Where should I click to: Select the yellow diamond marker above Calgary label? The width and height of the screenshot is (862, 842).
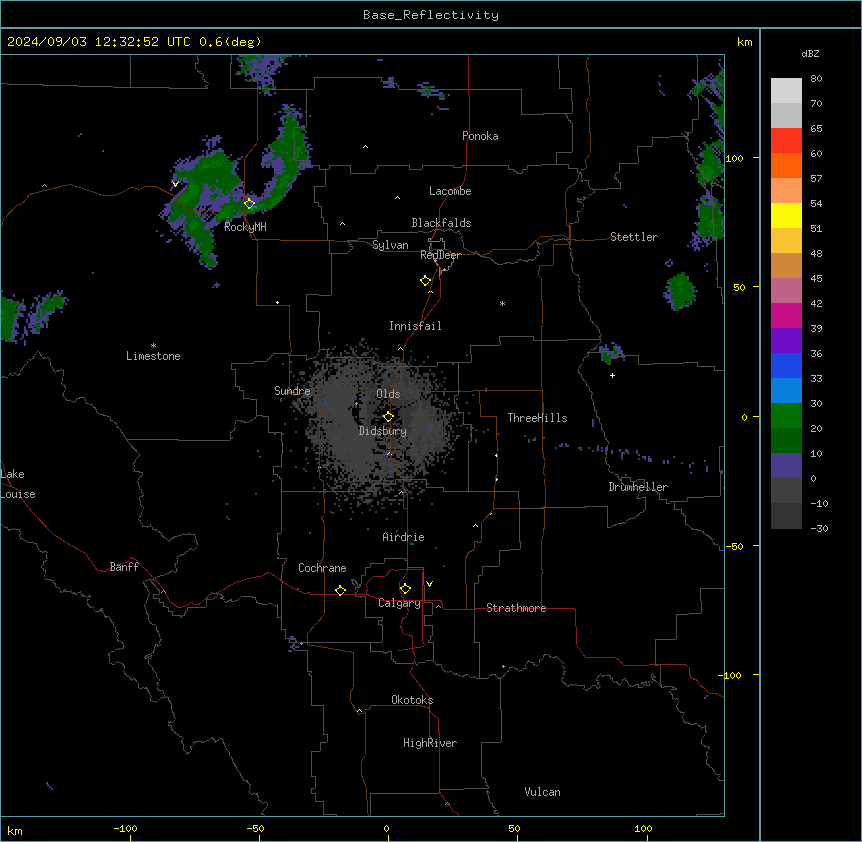(x=405, y=589)
